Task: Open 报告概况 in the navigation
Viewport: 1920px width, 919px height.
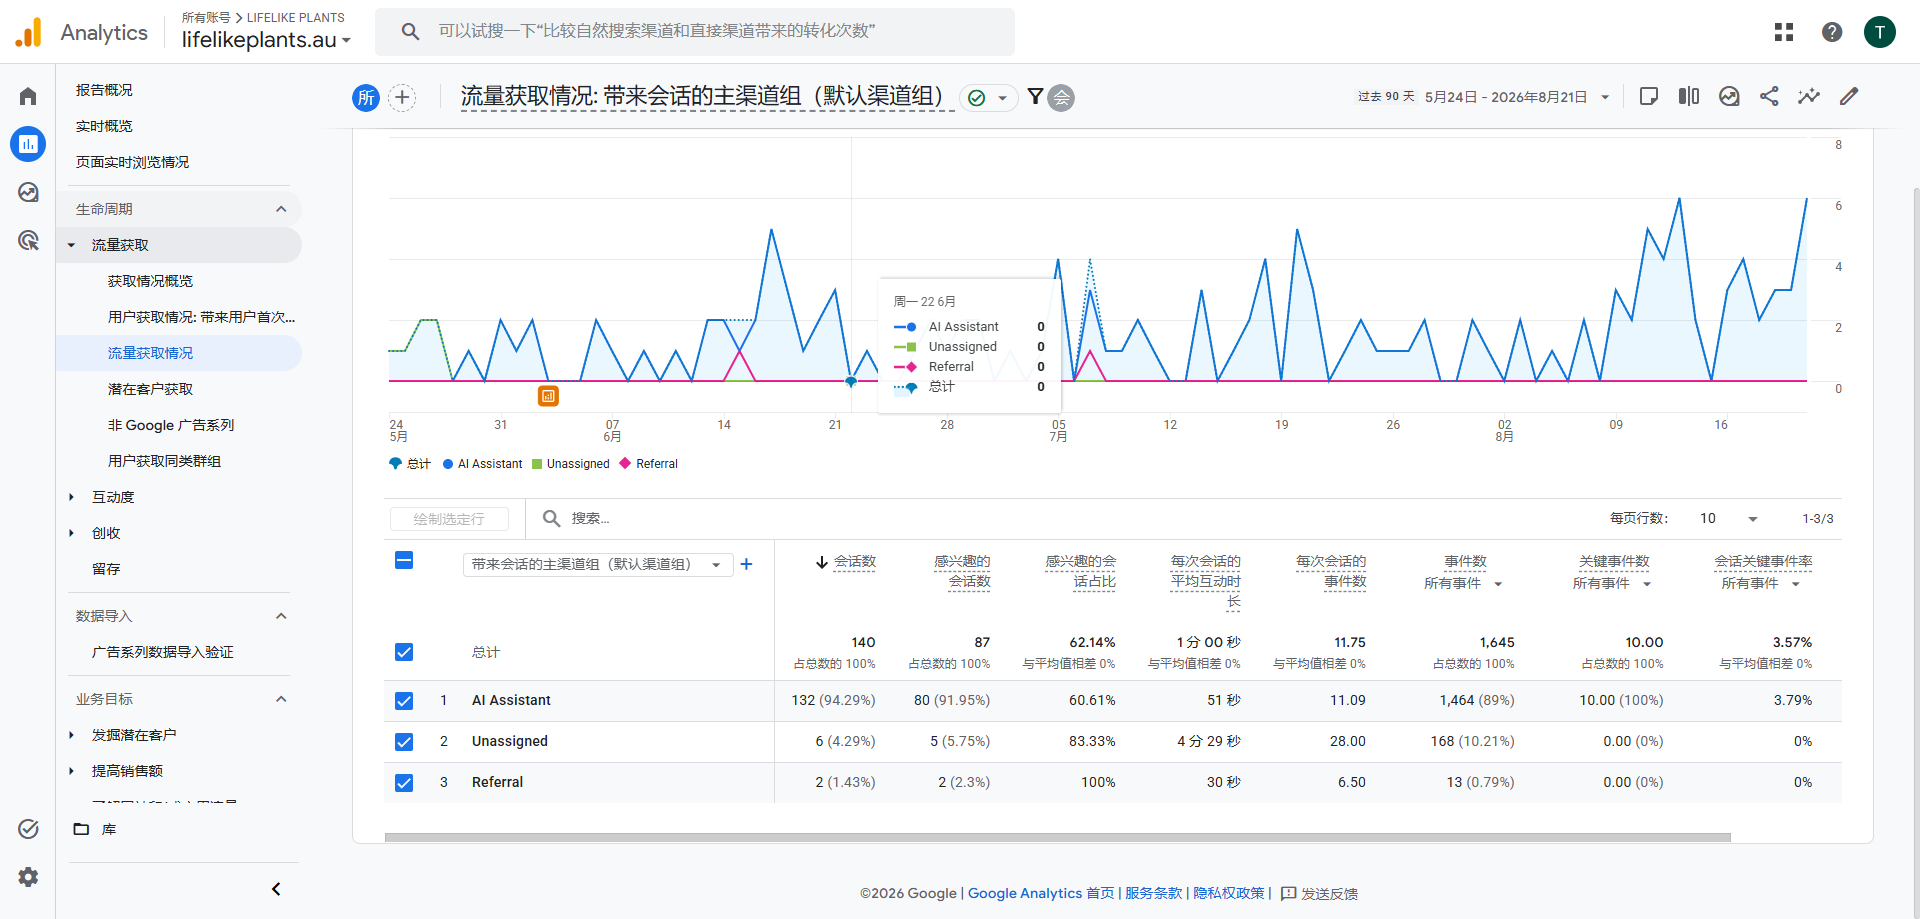Action: [104, 90]
